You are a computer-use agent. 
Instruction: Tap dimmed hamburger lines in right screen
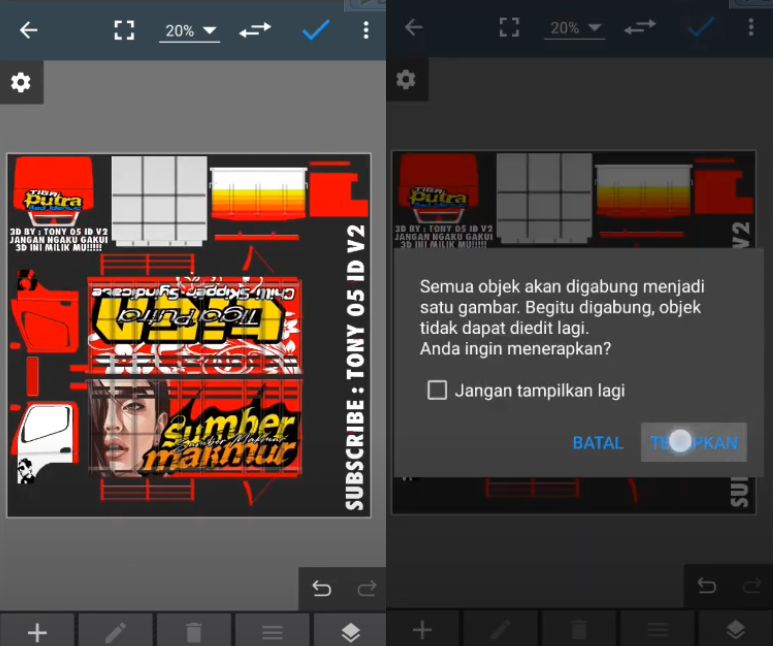coord(657,630)
